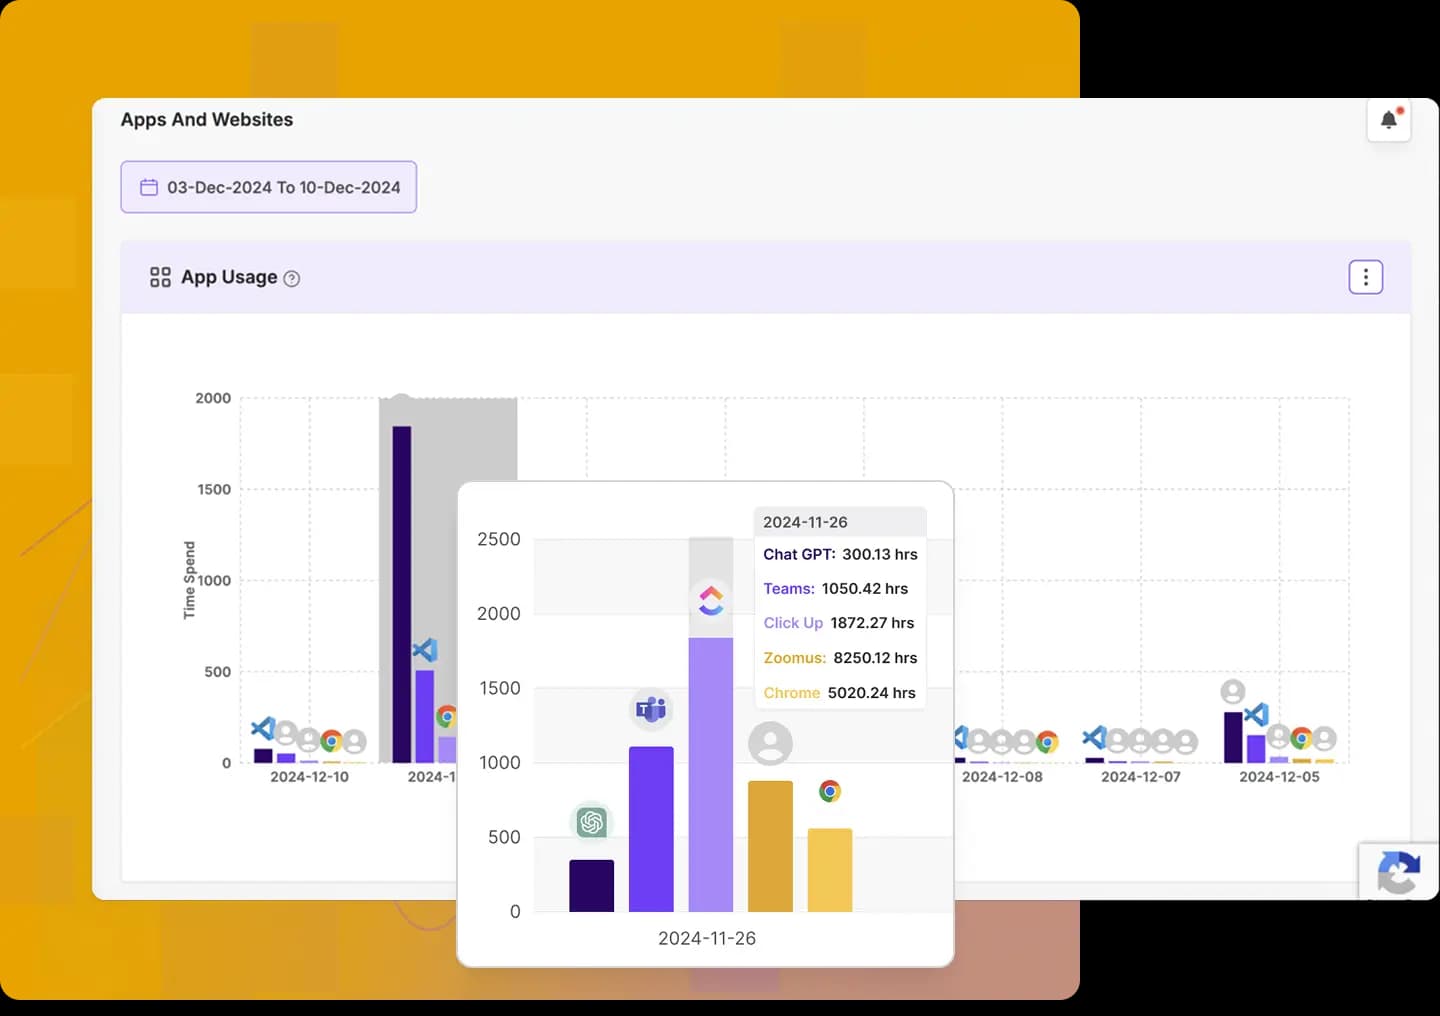Select the VS Code icon near 2024-12-05
The image size is (1440, 1016).
pos(1255,716)
